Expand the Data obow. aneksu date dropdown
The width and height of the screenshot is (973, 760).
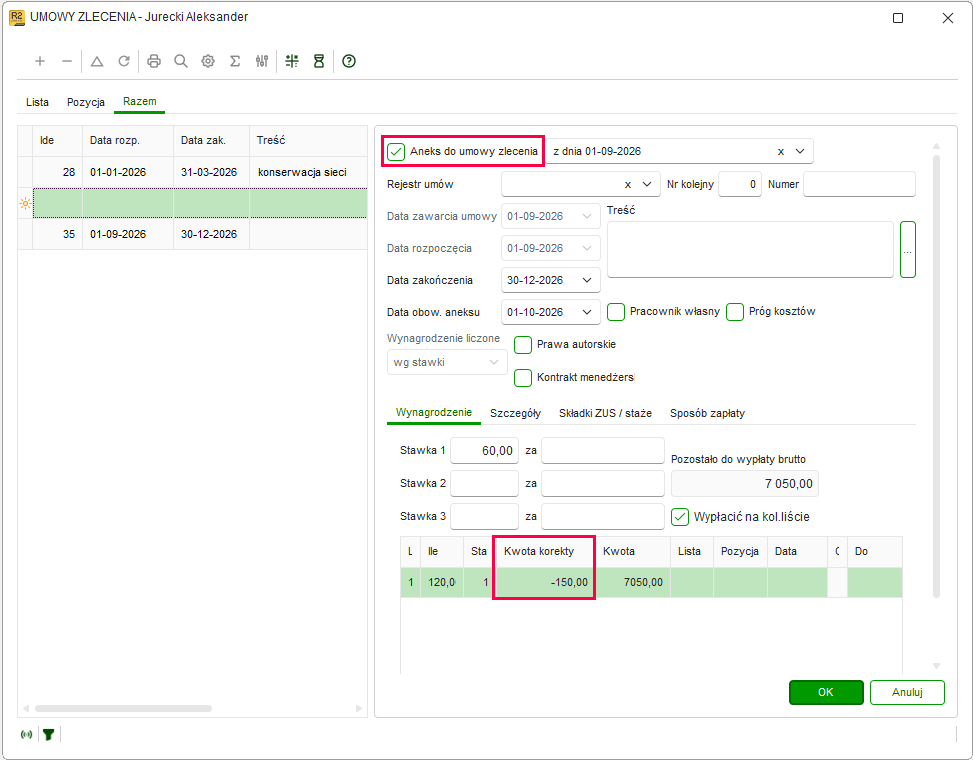coord(586,312)
